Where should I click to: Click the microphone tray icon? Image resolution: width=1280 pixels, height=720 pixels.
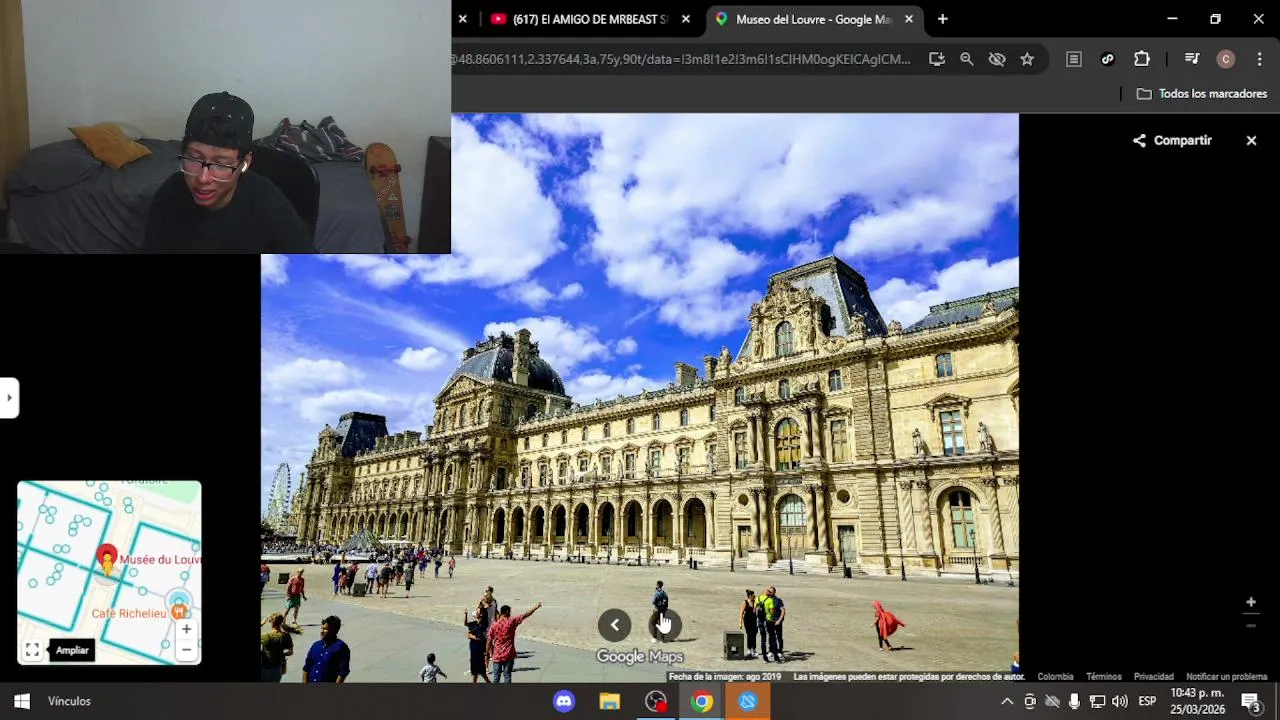tap(1074, 701)
